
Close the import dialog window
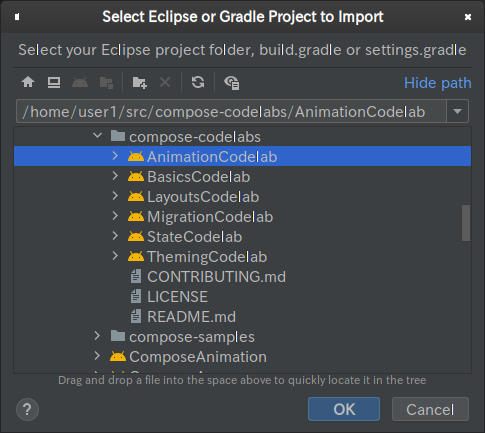(468, 17)
